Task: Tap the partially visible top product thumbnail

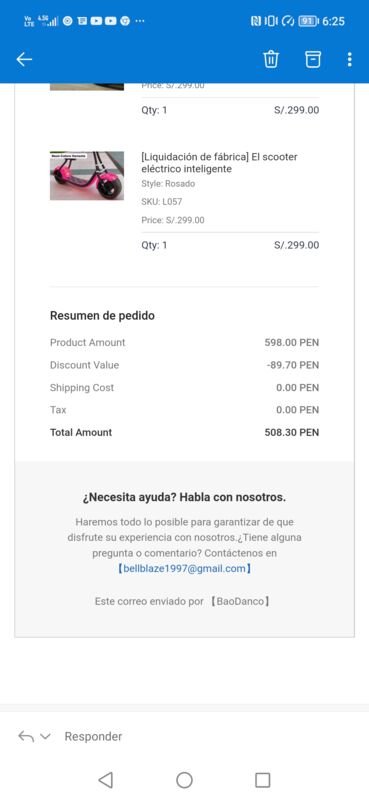Action: pos(87,87)
